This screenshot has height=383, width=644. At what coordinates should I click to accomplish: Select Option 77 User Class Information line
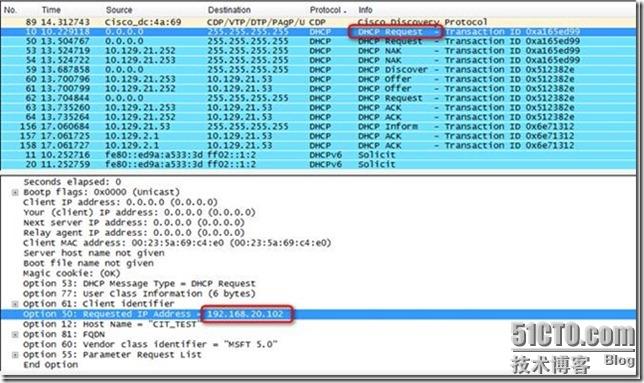[x=139, y=294]
